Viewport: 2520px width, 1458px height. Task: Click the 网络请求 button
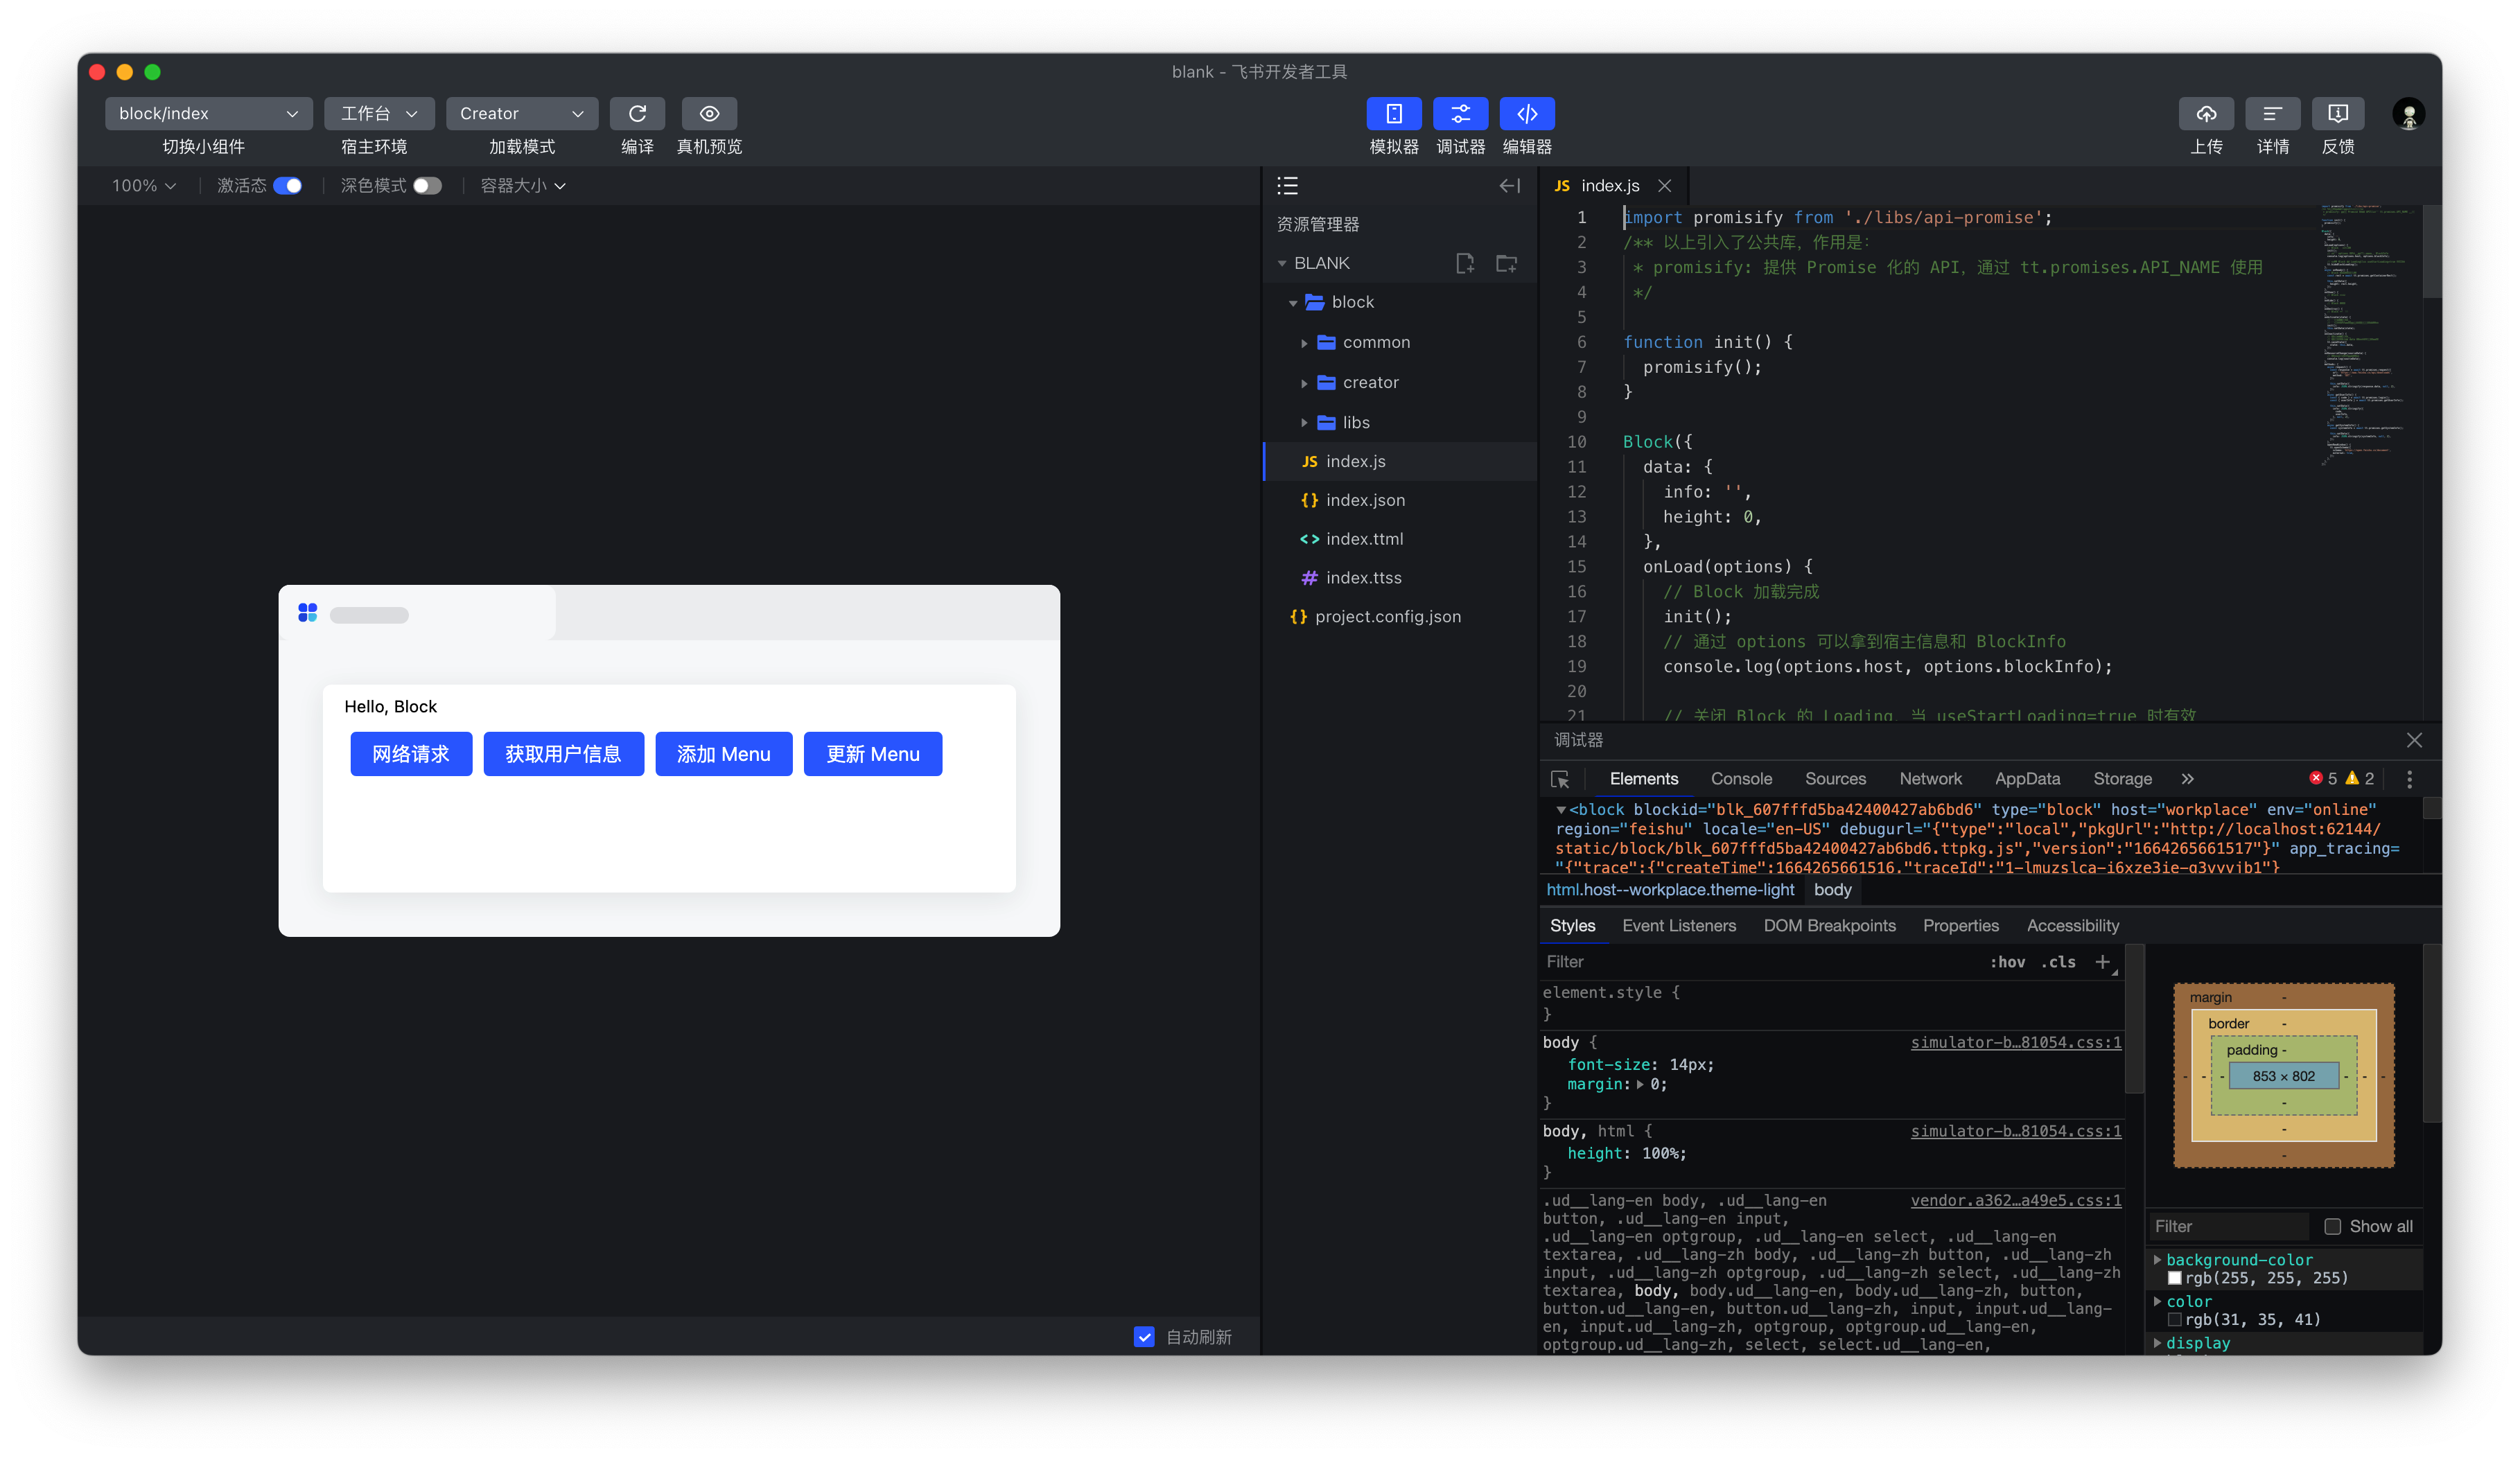coord(411,754)
